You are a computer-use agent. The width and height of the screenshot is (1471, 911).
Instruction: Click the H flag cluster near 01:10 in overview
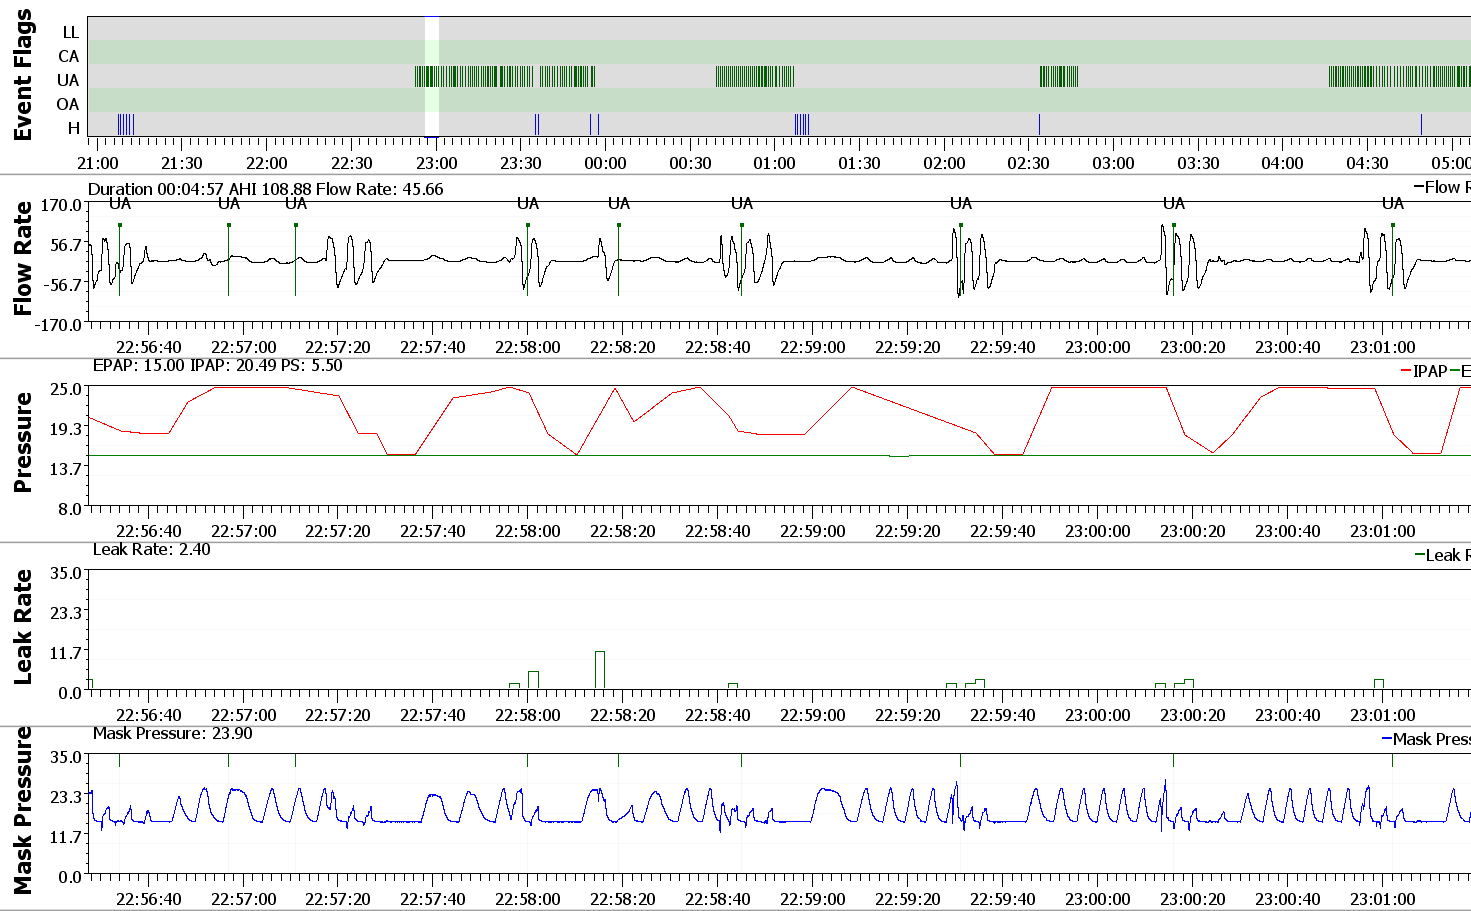pos(802,124)
